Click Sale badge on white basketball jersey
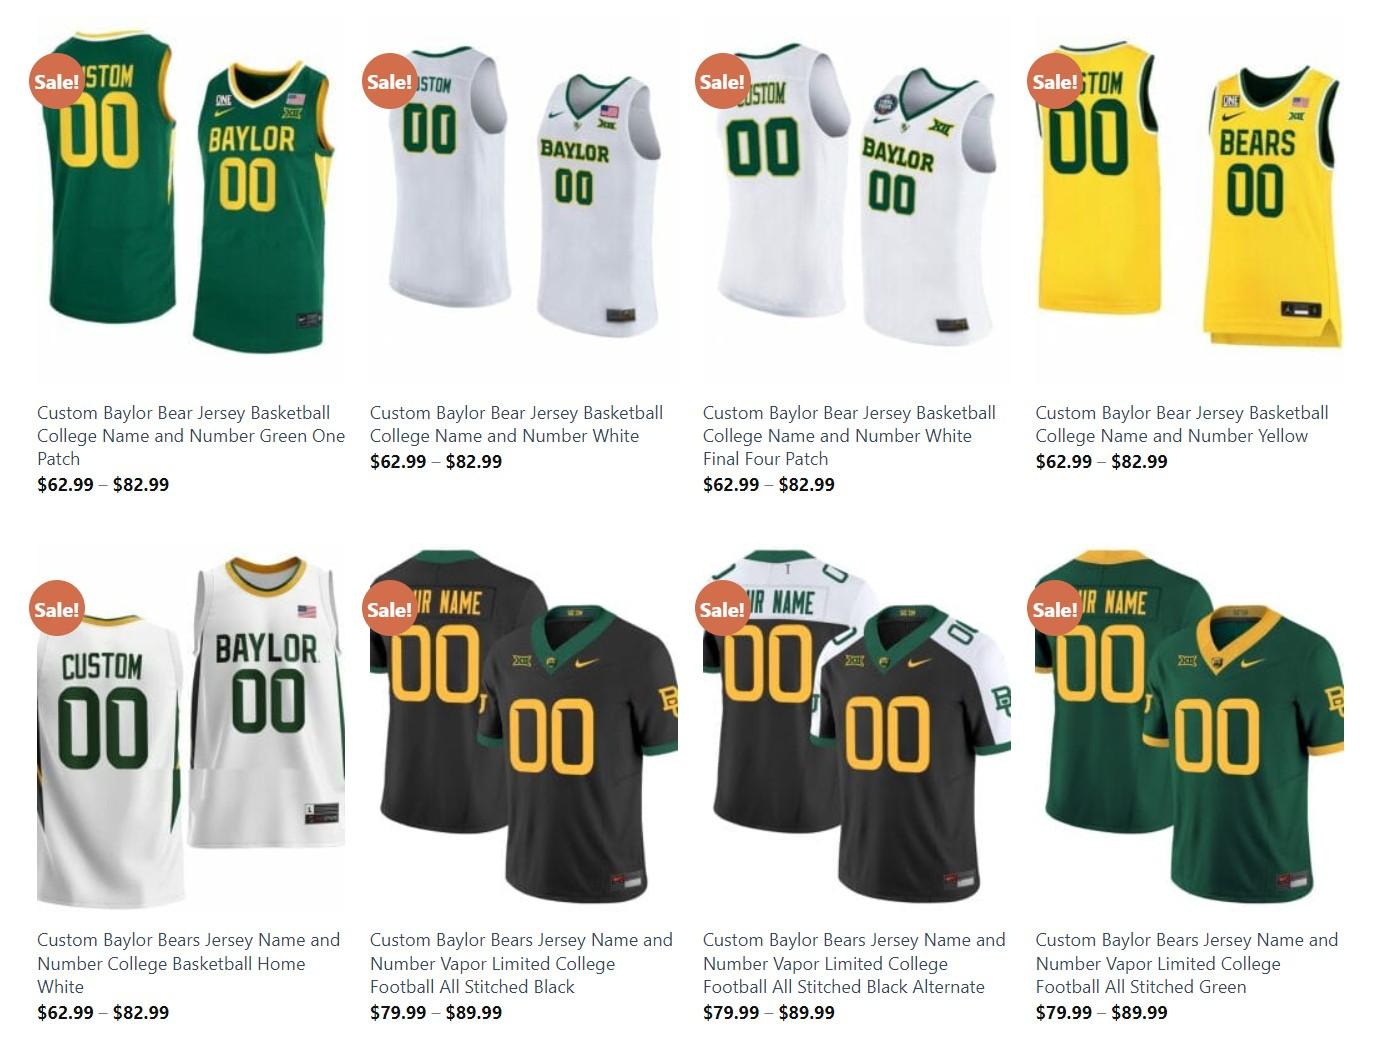Image resolution: width=1382 pixels, height=1061 pixels. coord(389,81)
